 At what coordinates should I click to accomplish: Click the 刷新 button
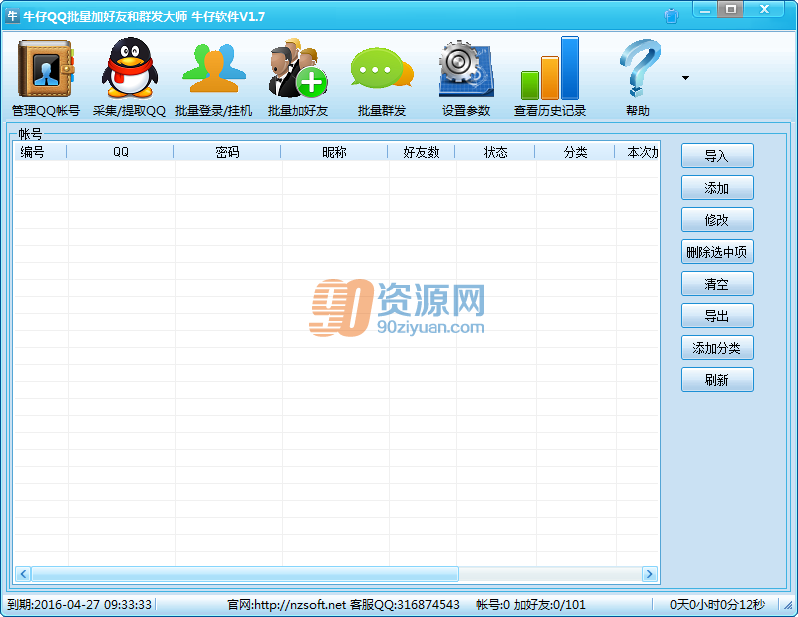717,380
